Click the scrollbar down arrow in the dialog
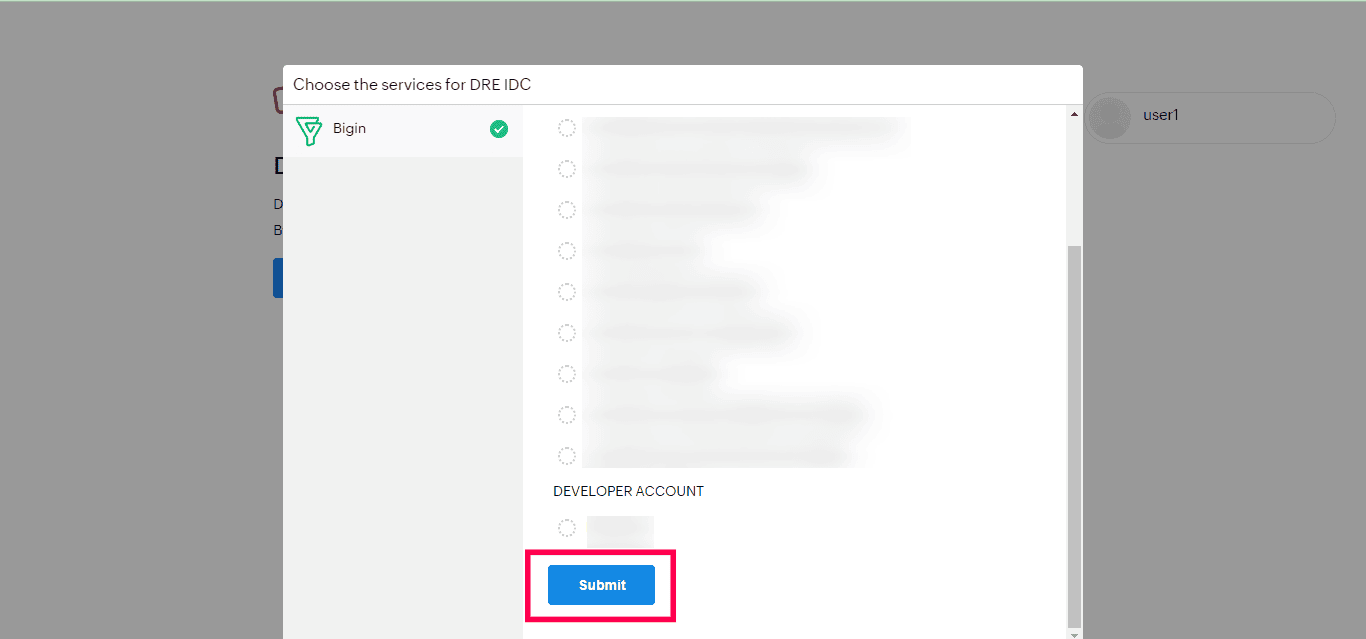Image resolution: width=1366 pixels, height=639 pixels. (x=1075, y=634)
